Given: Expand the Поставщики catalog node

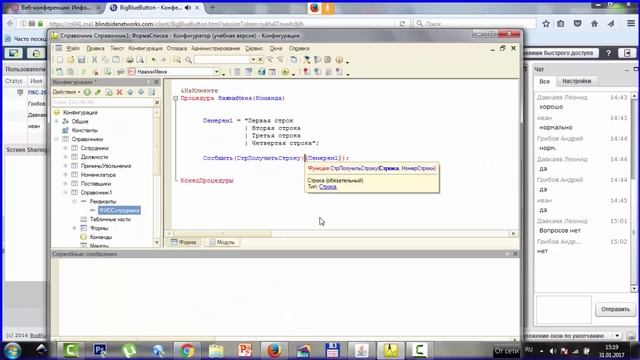Looking at the screenshot, I should [x=65, y=184].
